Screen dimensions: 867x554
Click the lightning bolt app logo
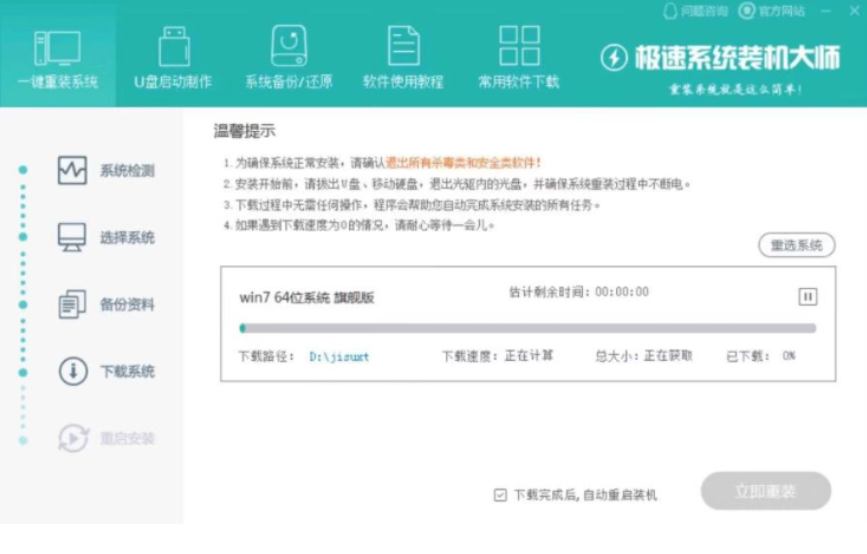[613, 58]
